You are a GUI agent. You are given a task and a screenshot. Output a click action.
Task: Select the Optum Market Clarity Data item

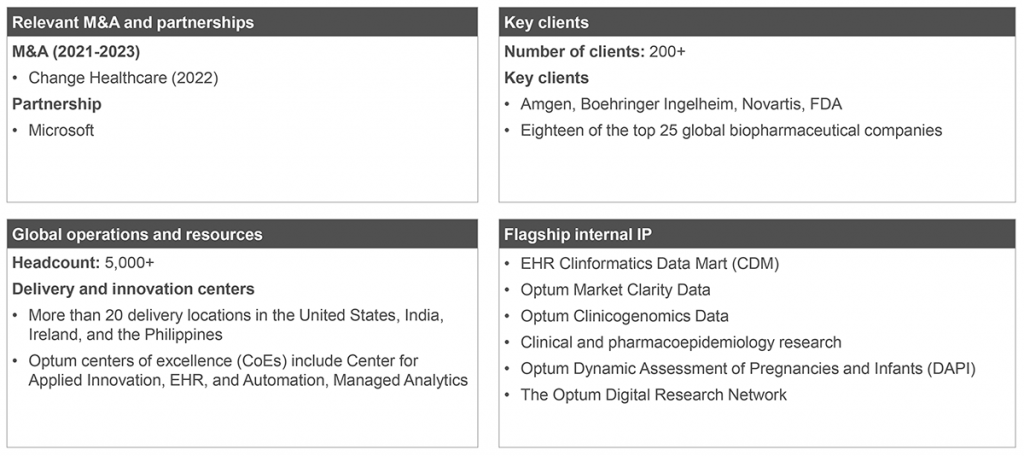[x=615, y=289]
